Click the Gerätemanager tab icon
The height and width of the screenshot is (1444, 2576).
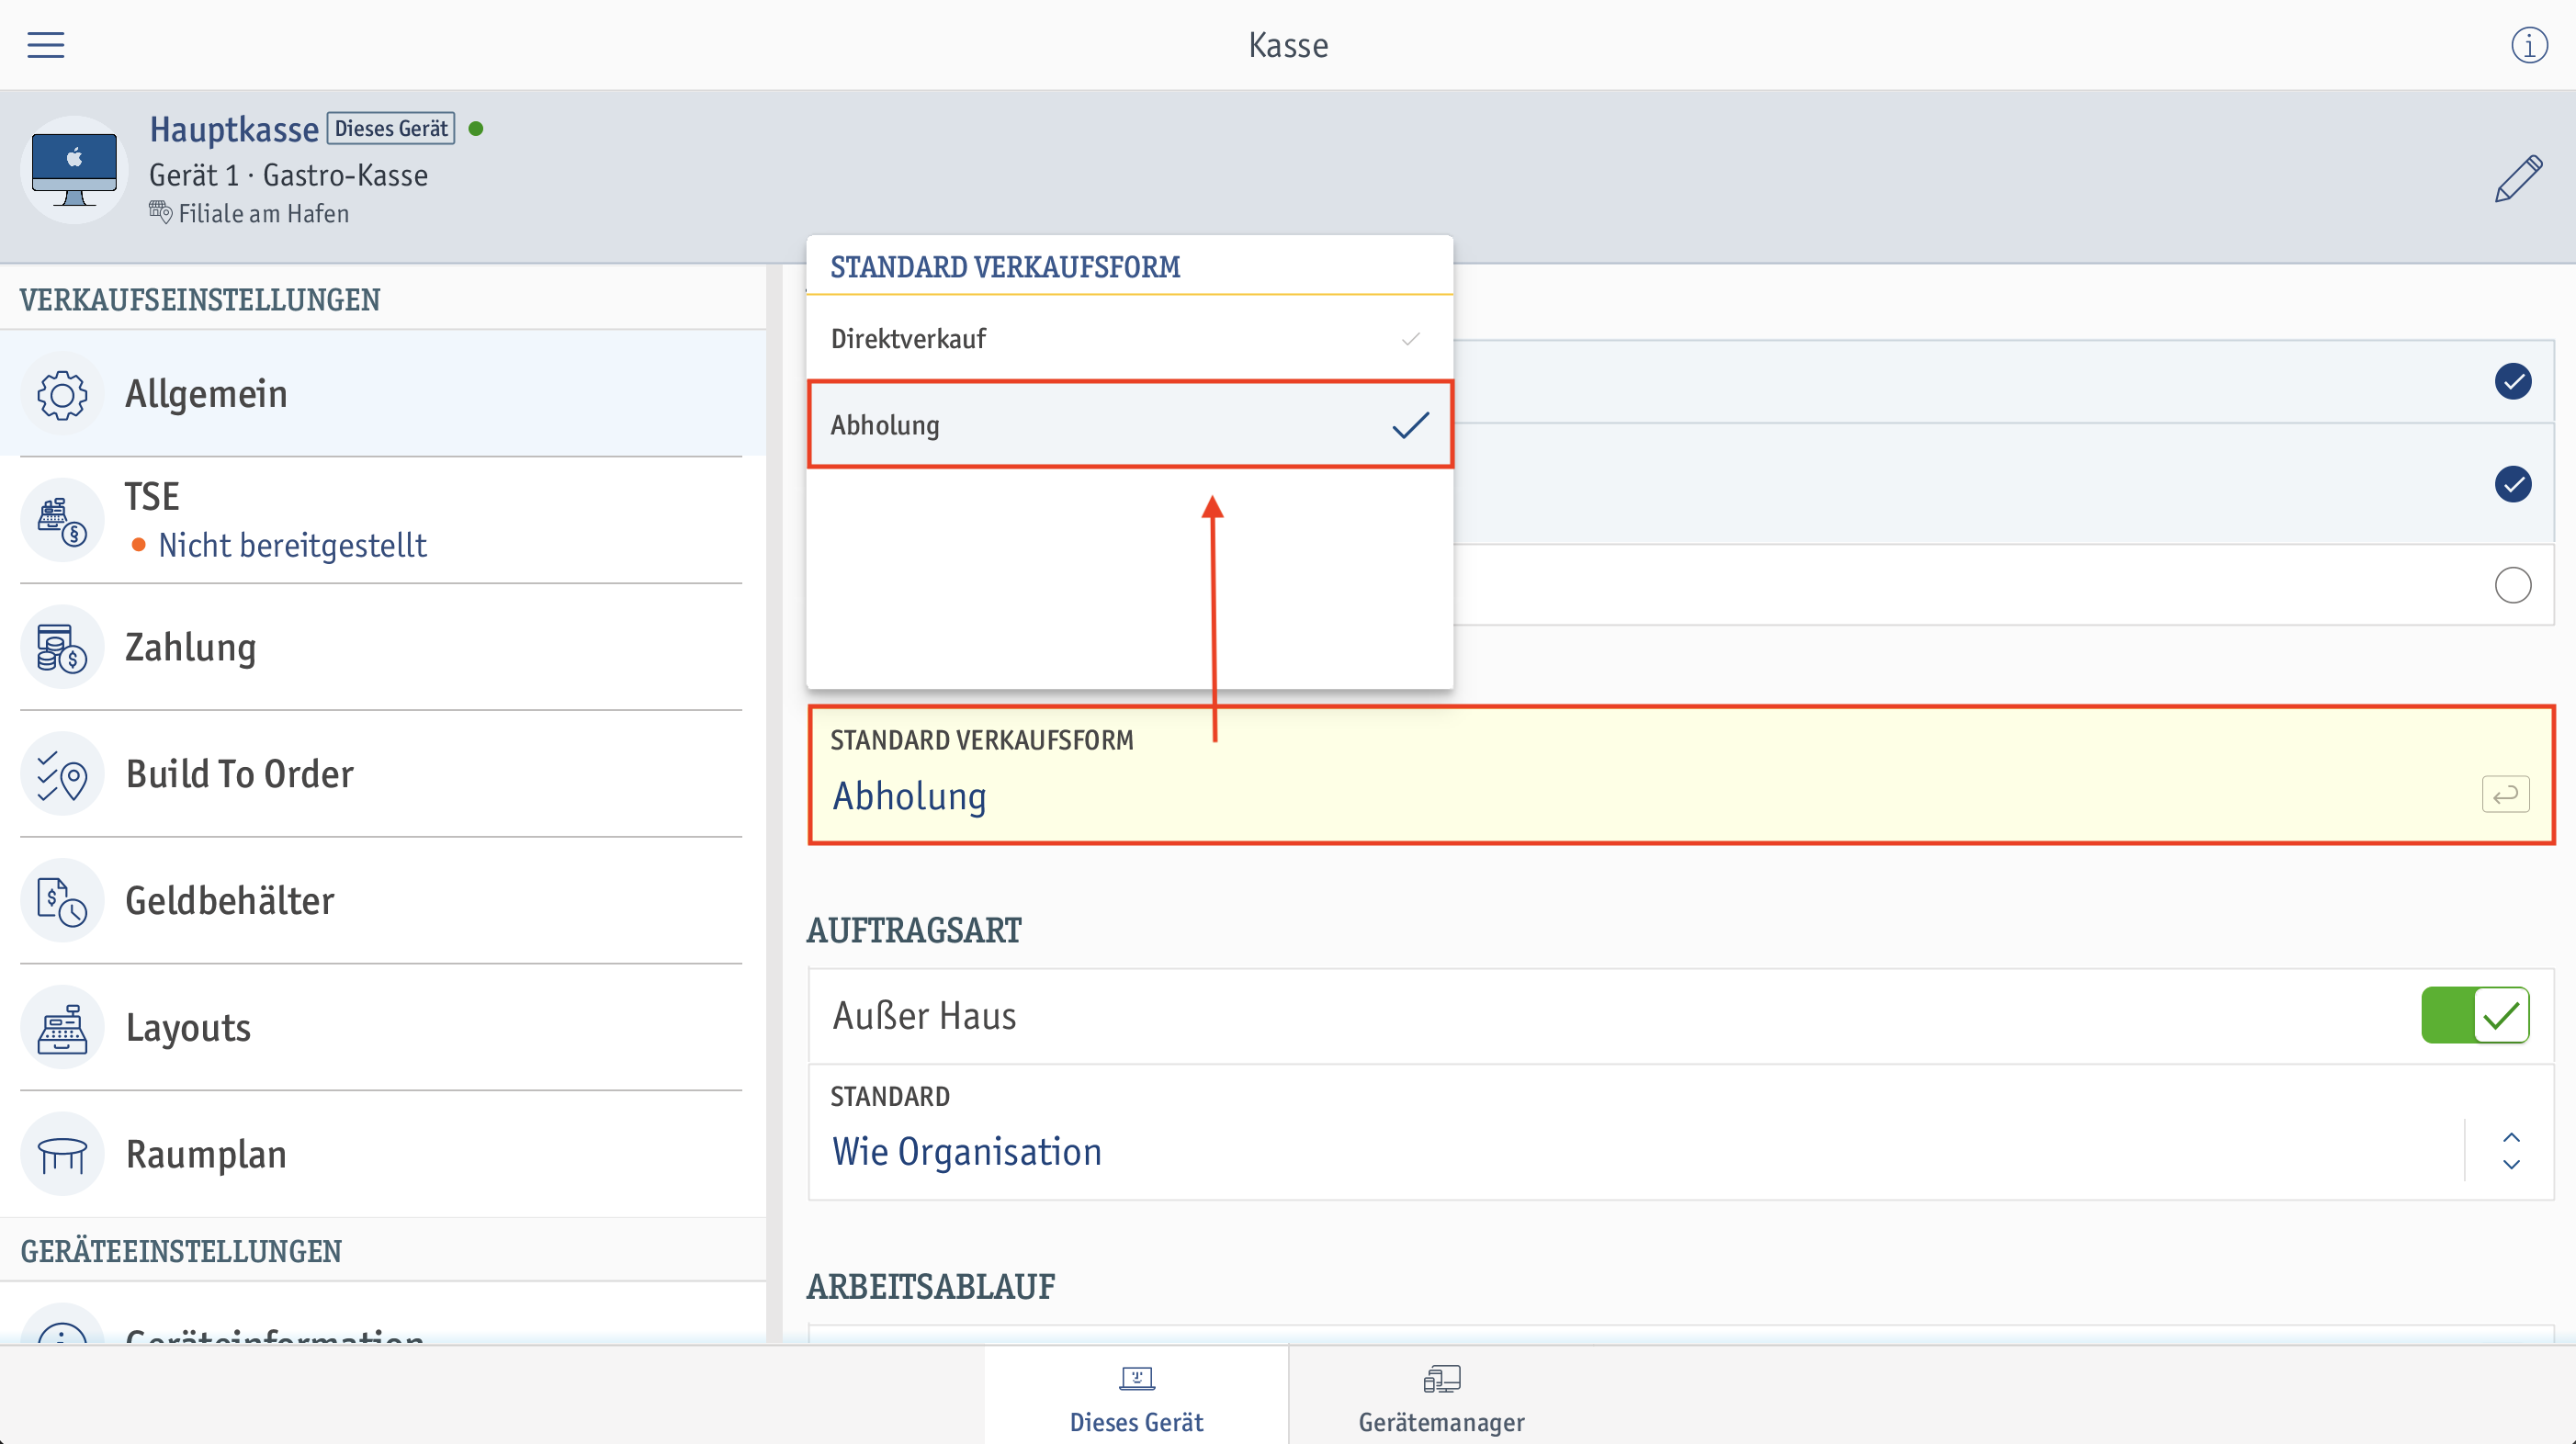coord(1441,1379)
